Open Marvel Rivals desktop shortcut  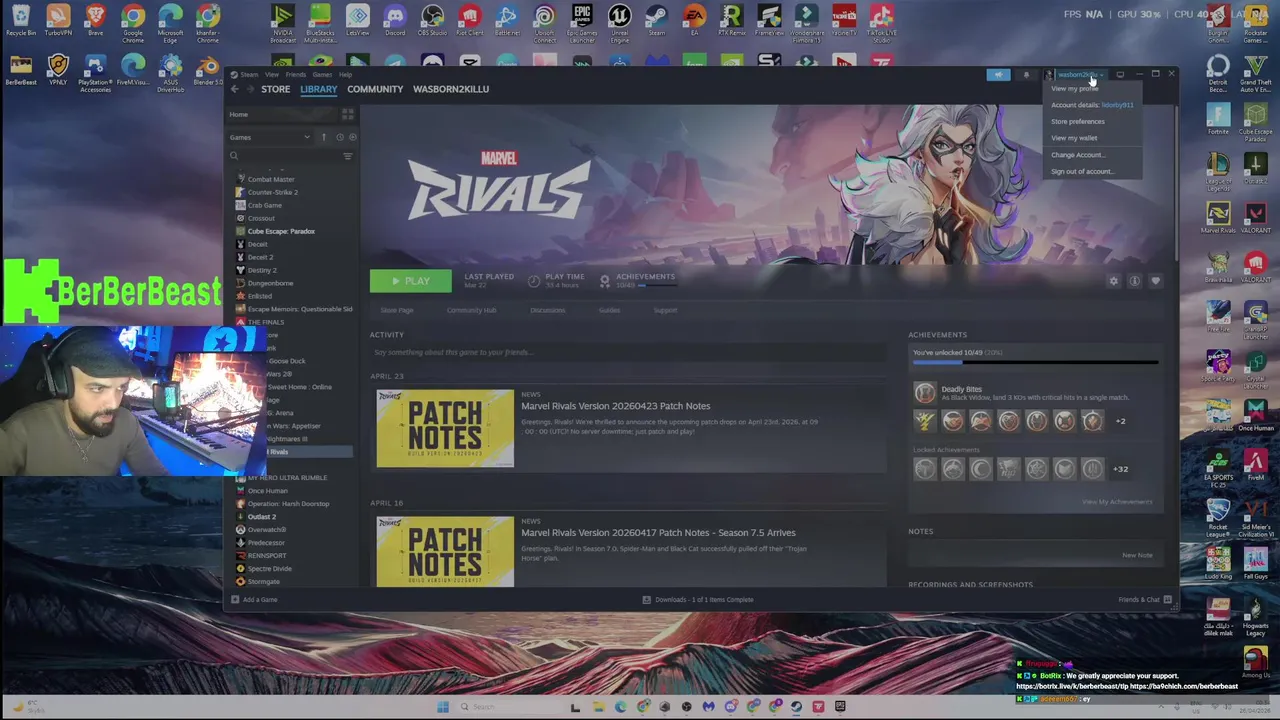tap(1218, 215)
